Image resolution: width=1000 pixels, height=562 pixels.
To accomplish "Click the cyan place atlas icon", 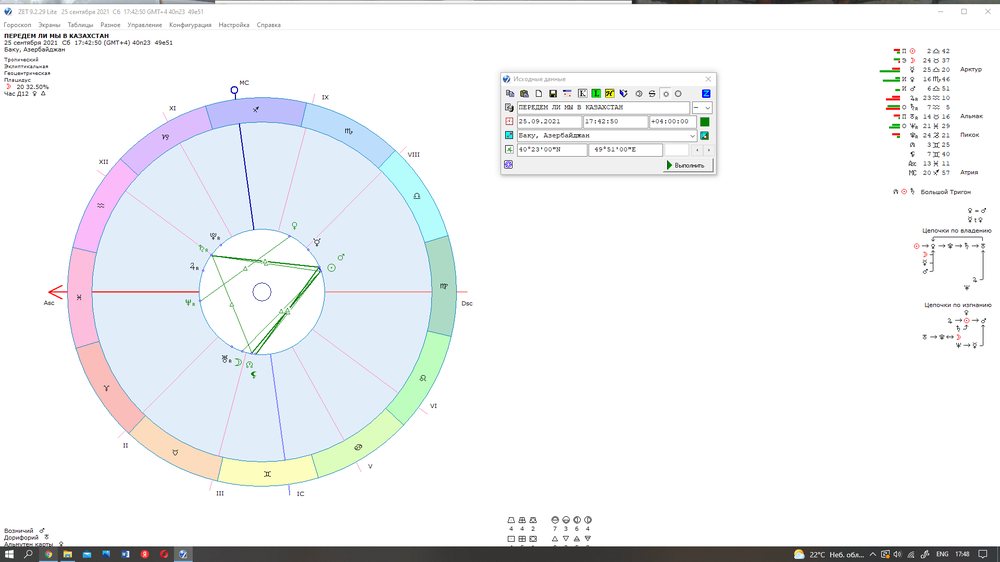I will 509,135.
